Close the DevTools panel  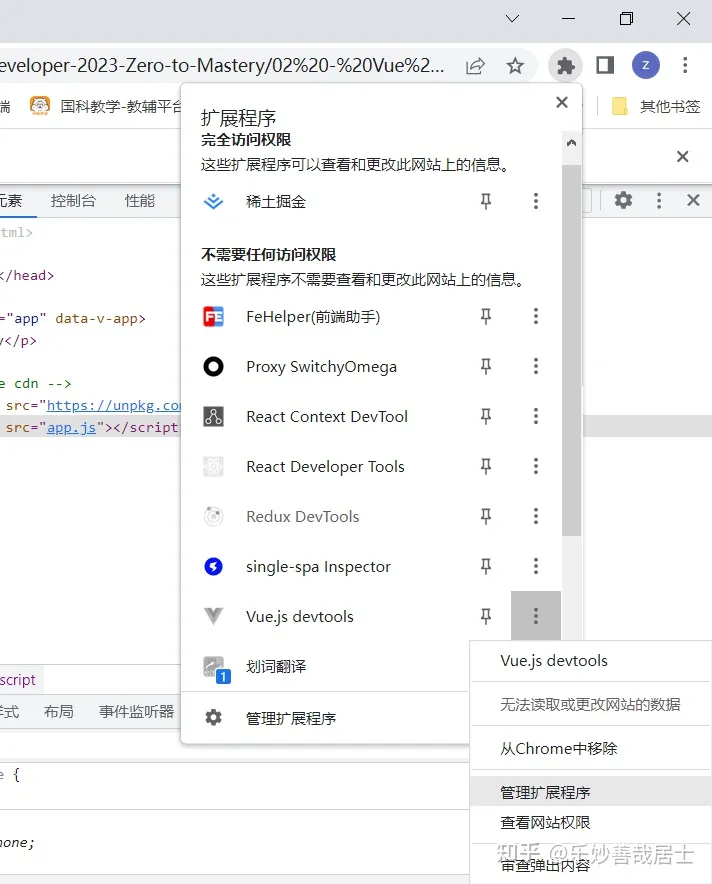click(x=693, y=200)
